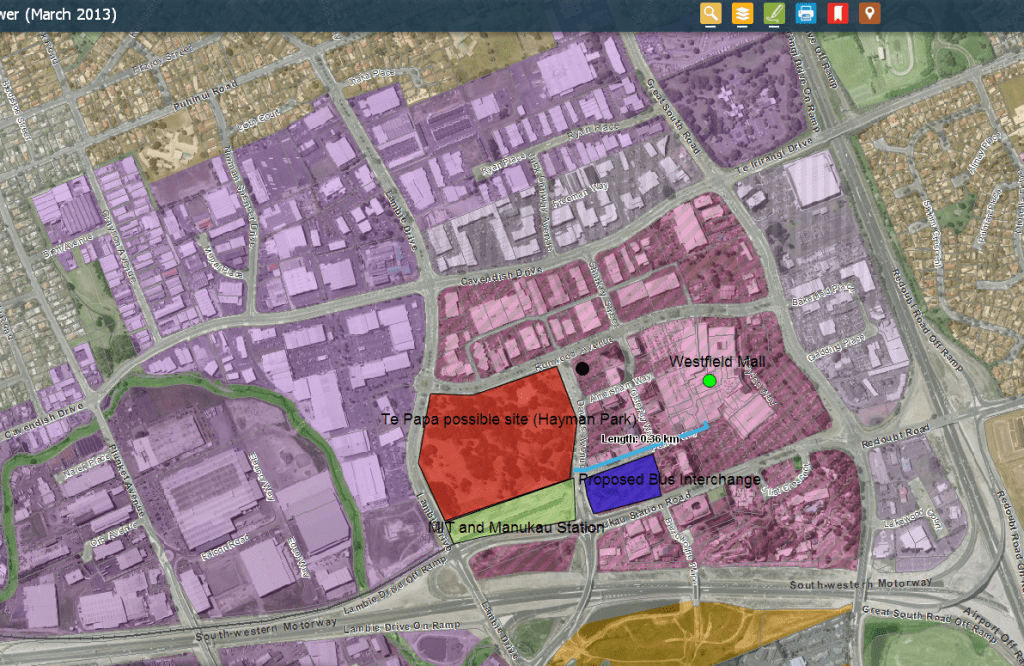
Task: Select the red Te Papa site polygon
Action: 490,460
